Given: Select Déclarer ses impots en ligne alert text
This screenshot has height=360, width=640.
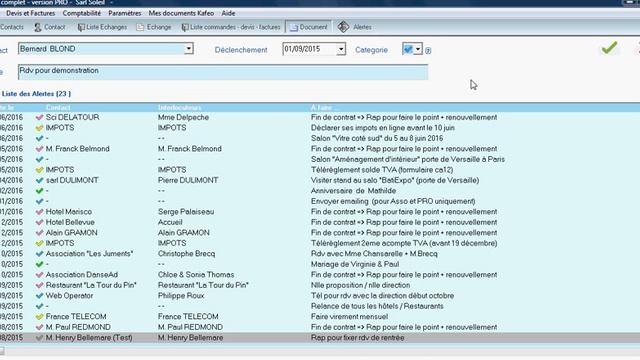Looking at the screenshot, I should tap(383, 128).
